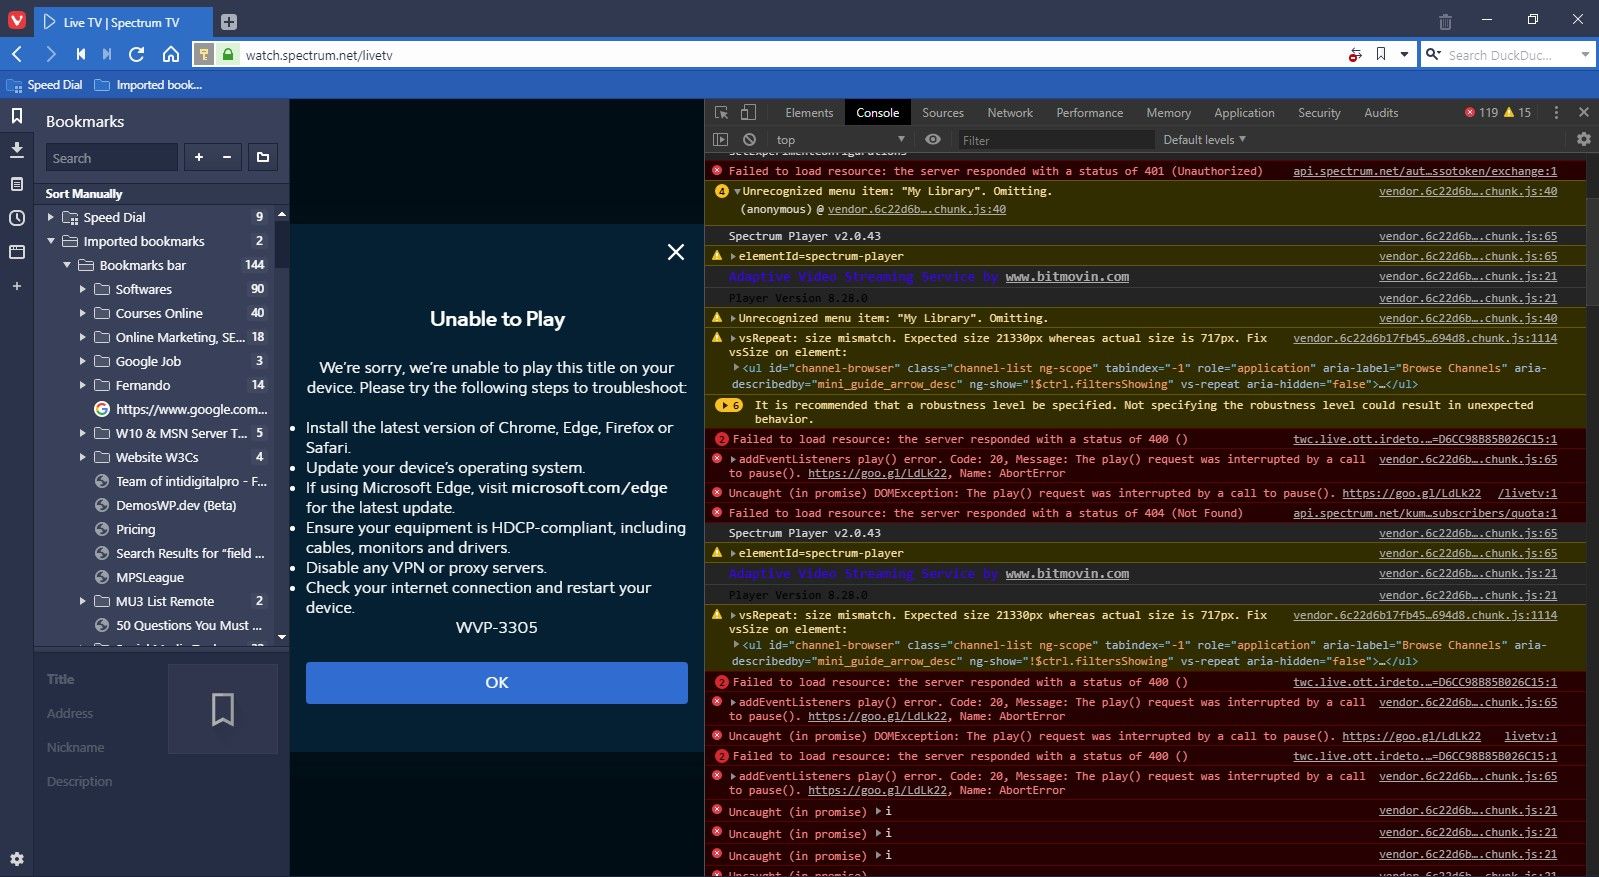Screen dimensions: 1599x877
Task: Open the Notes side panel icon
Action: click(x=17, y=184)
